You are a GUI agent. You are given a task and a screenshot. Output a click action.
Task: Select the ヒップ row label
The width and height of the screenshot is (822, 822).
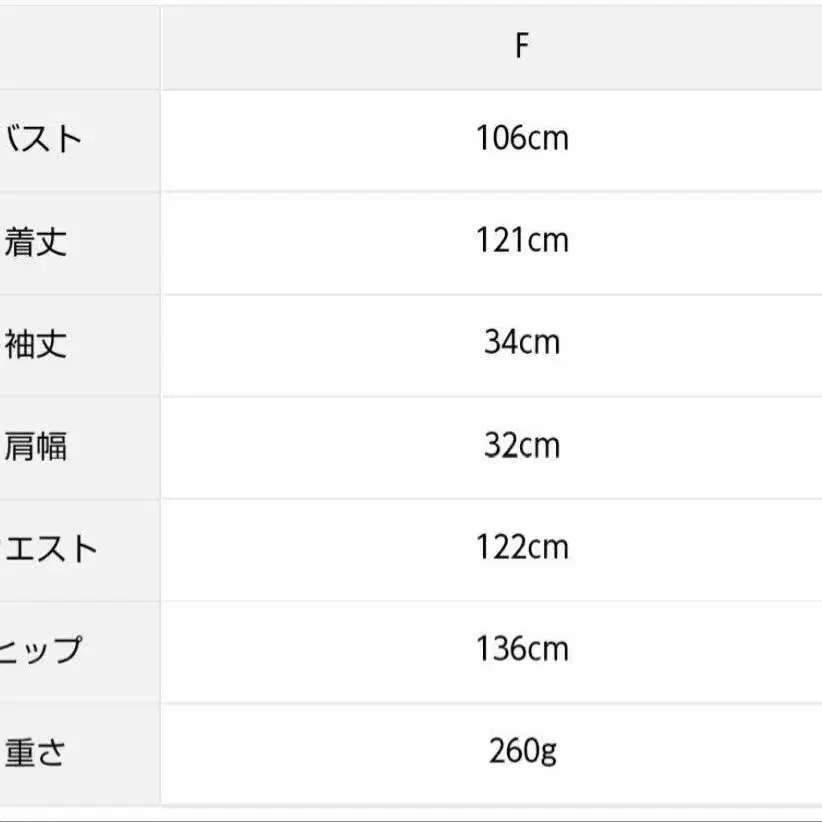coord(42,650)
